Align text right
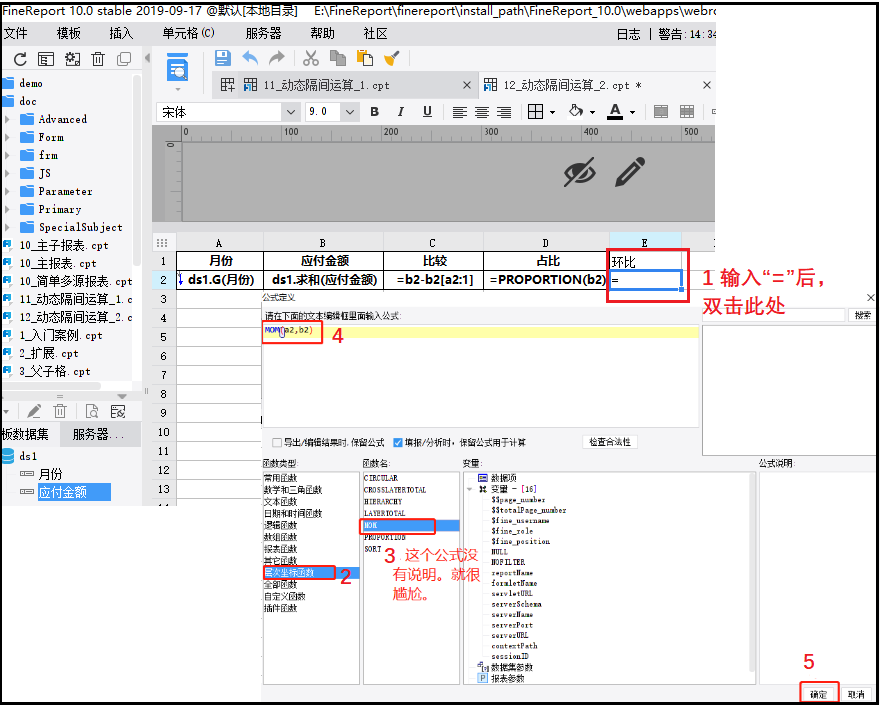This screenshot has height=708, width=884. tap(503, 112)
